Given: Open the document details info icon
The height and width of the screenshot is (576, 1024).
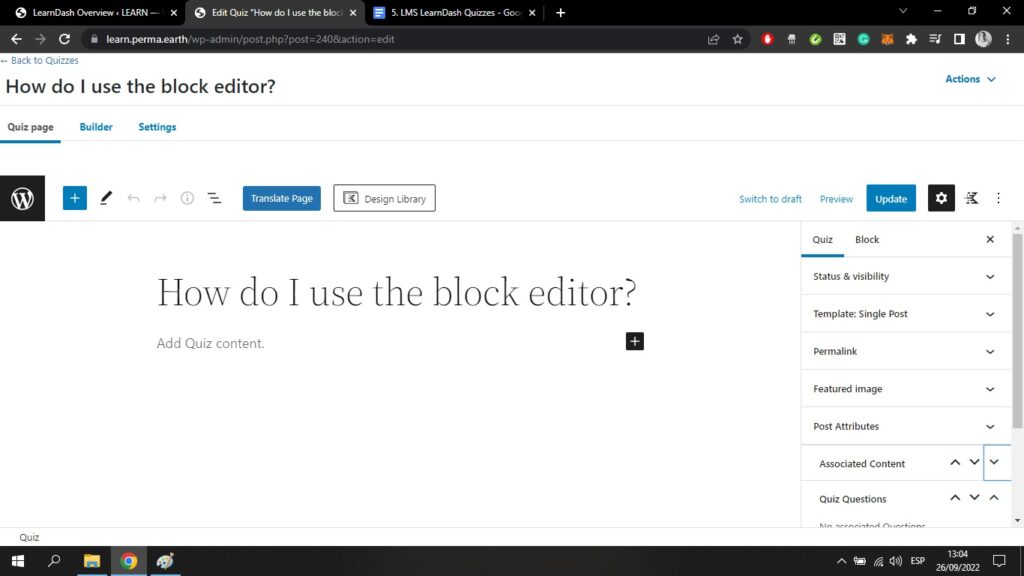Looking at the screenshot, I should click(187, 198).
